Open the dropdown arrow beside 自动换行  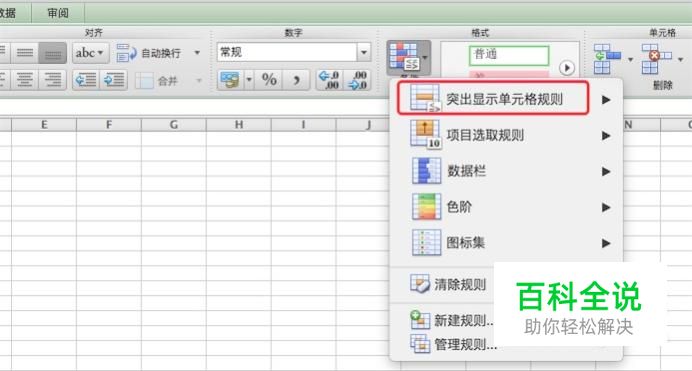[197, 53]
